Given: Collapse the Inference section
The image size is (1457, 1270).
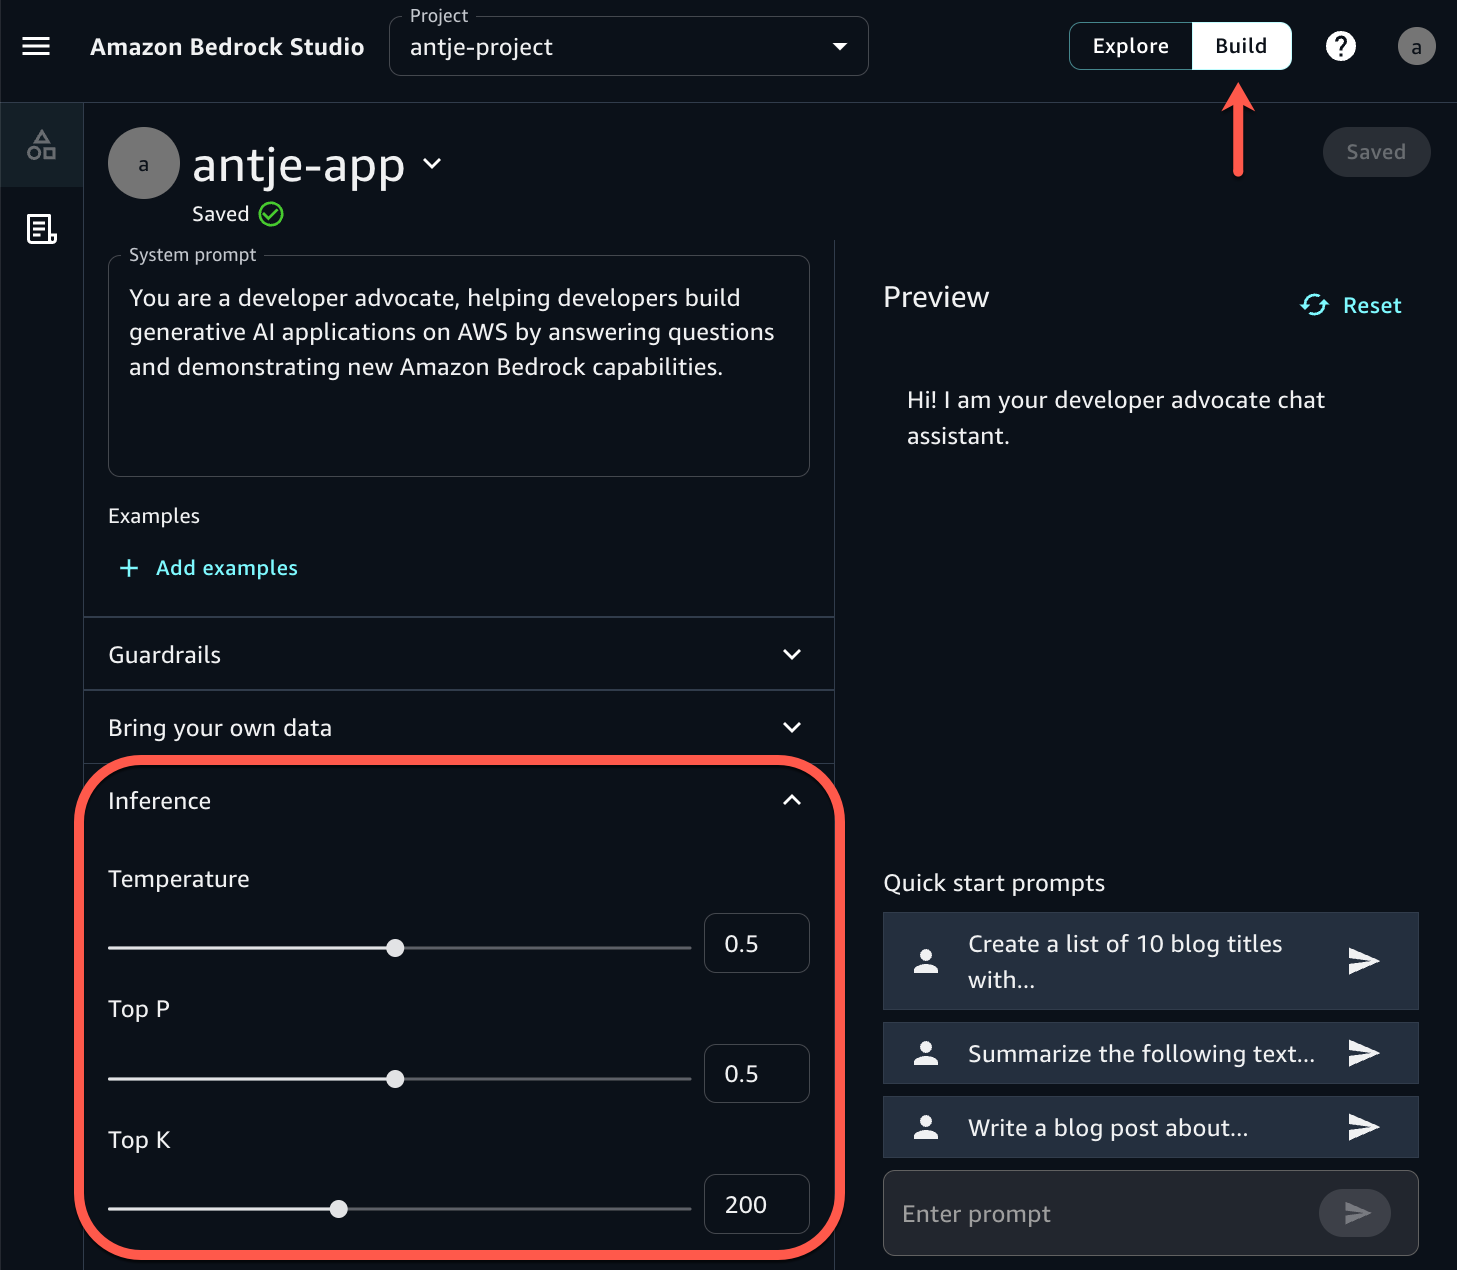Looking at the screenshot, I should [459, 800].
